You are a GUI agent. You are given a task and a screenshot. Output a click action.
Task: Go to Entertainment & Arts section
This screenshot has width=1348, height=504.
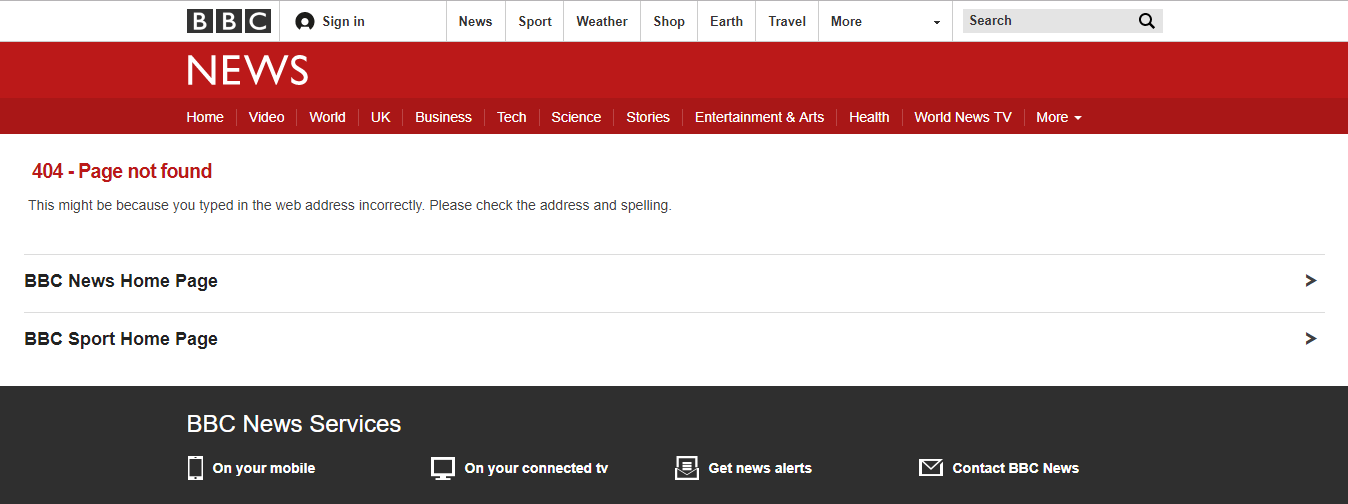(x=759, y=117)
